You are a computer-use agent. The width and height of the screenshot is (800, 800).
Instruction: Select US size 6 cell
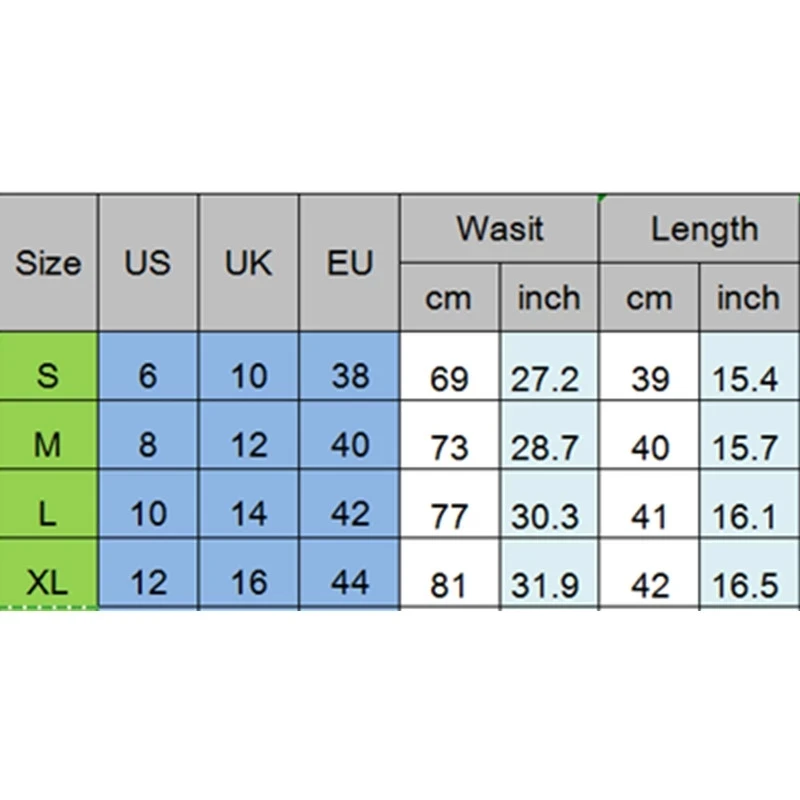pos(148,376)
